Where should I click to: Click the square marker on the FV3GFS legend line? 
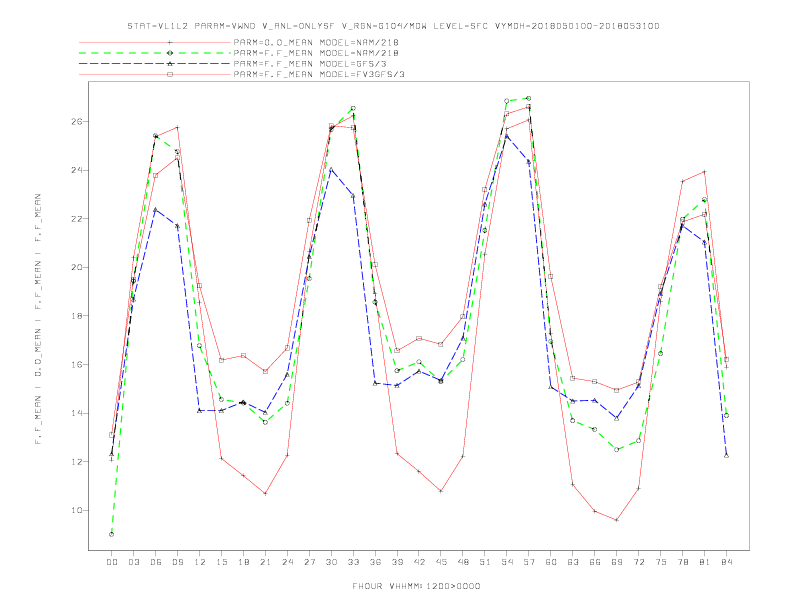tap(170, 74)
